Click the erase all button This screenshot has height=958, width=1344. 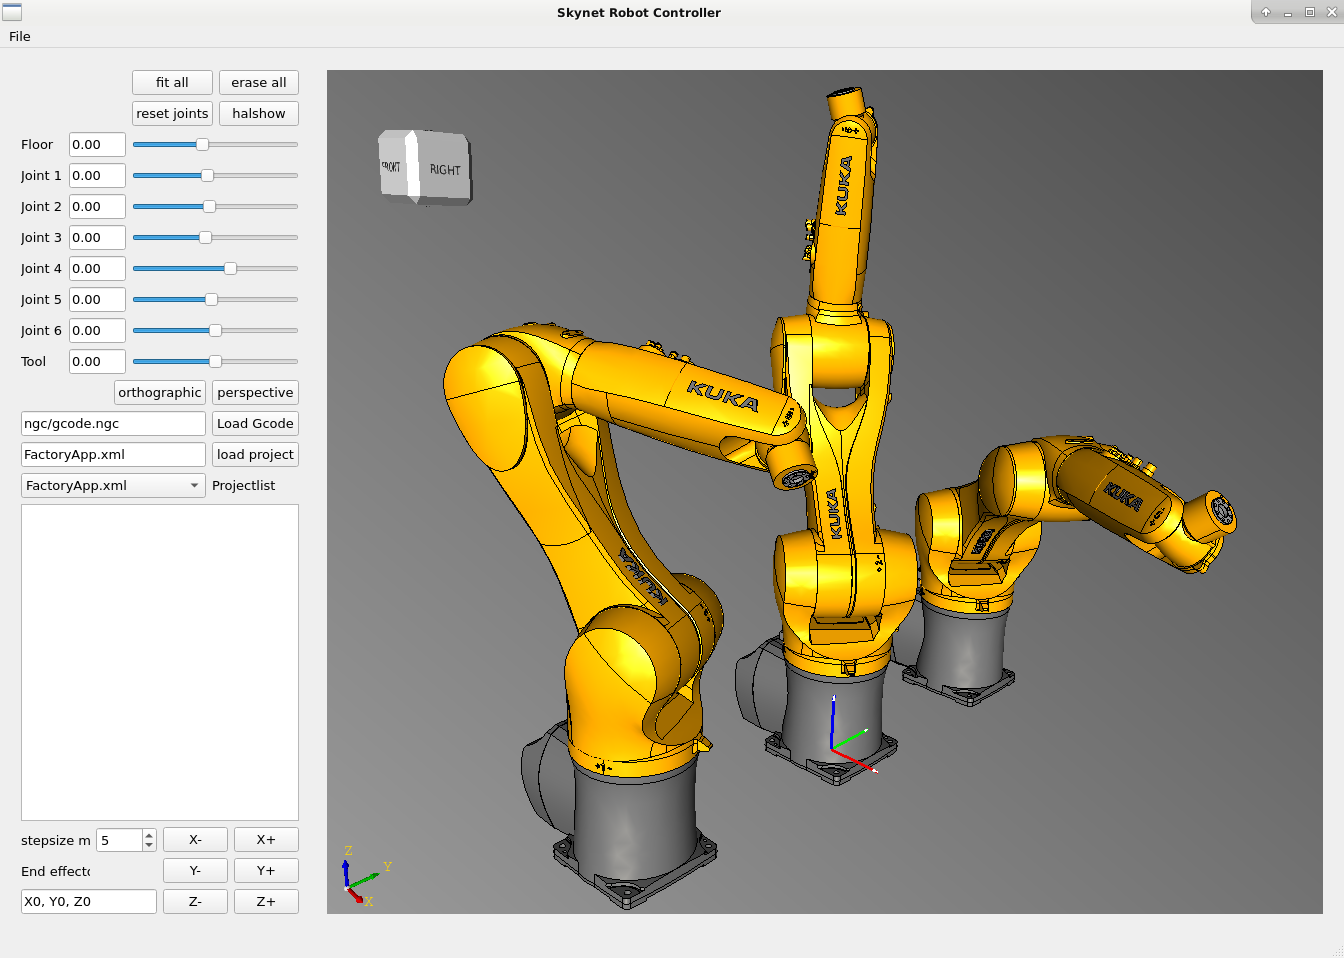click(259, 83)
